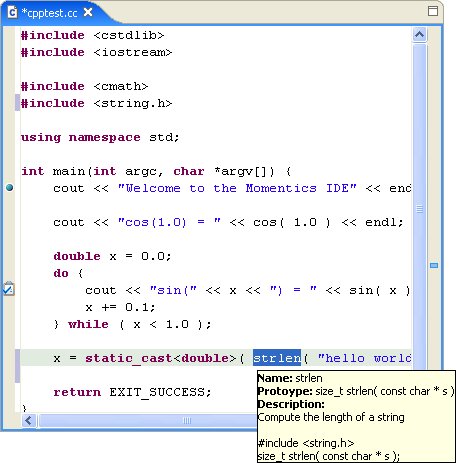Click the text '#include <iostream>'

pyautogui.click(x=96, y=52)
